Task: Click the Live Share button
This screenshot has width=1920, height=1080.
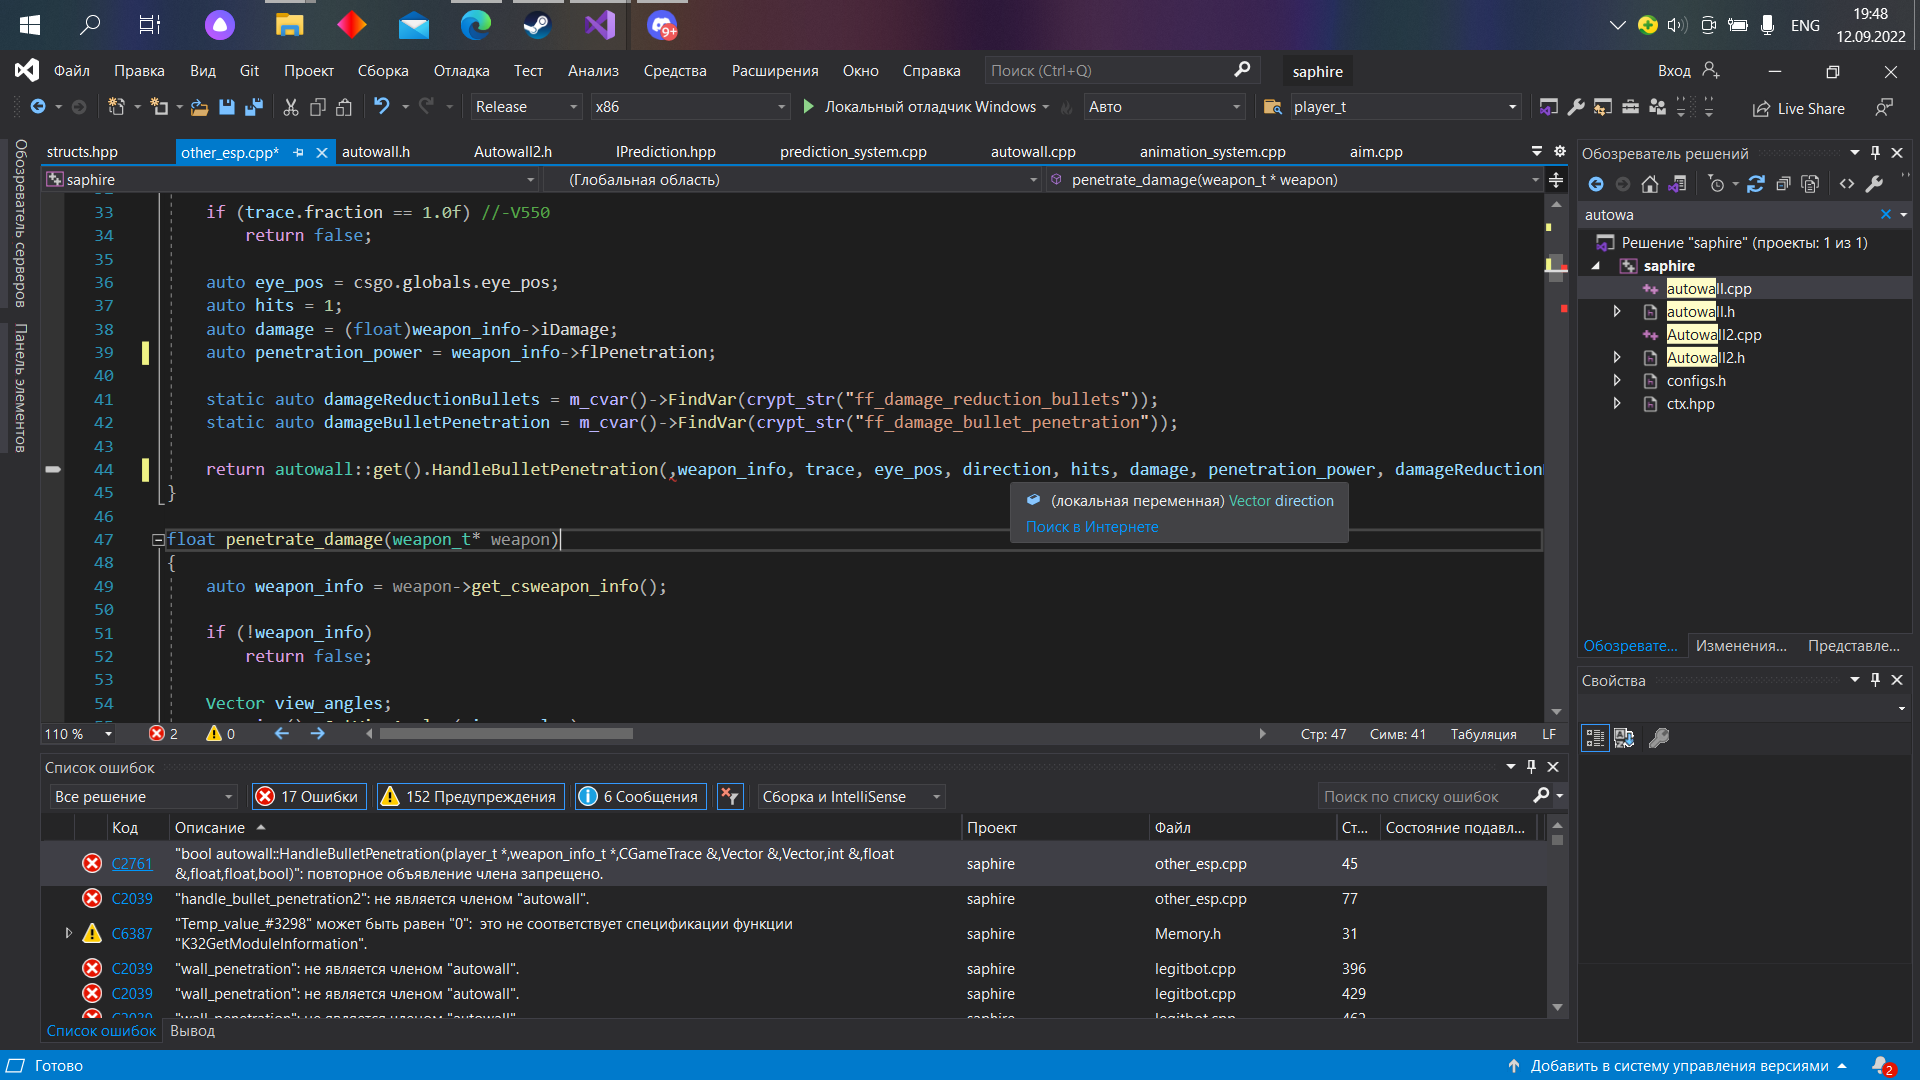Action: tap(1799, 108)
